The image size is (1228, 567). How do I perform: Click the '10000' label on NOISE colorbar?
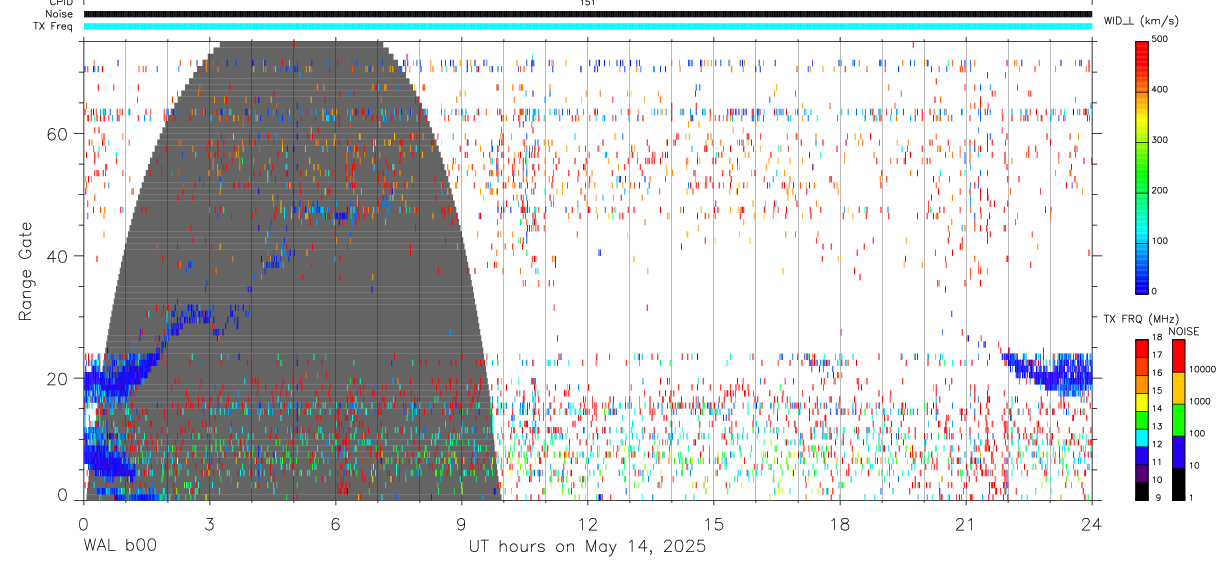(x=1203, y=369)
